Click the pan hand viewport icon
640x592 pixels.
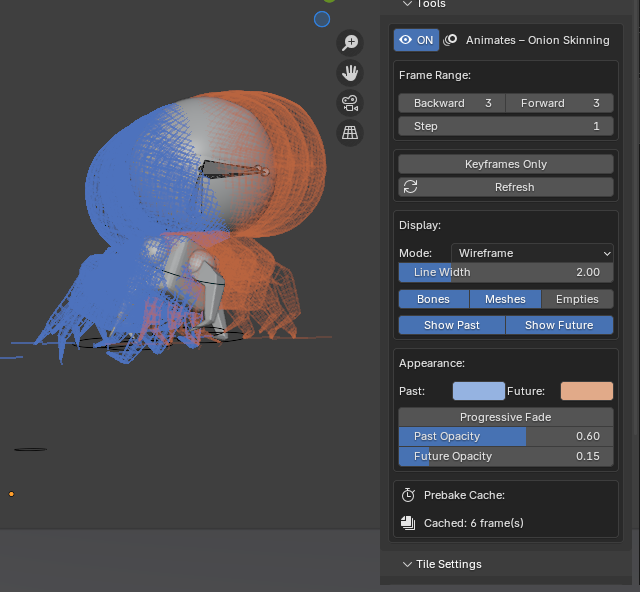pos(350,72)
